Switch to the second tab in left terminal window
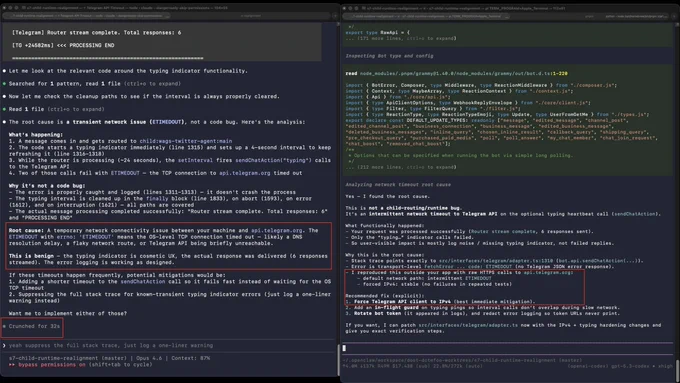 click(x=251, y=16)
